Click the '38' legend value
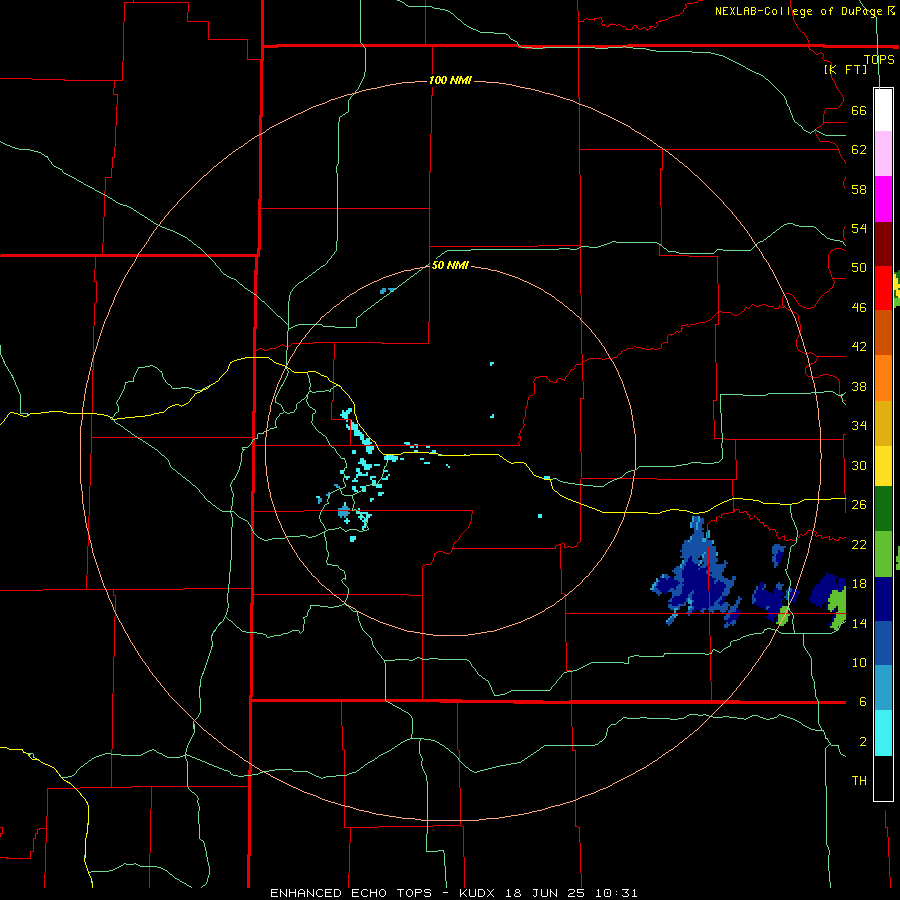This screenshot has width=900, height=900. [x=859, y=386]
